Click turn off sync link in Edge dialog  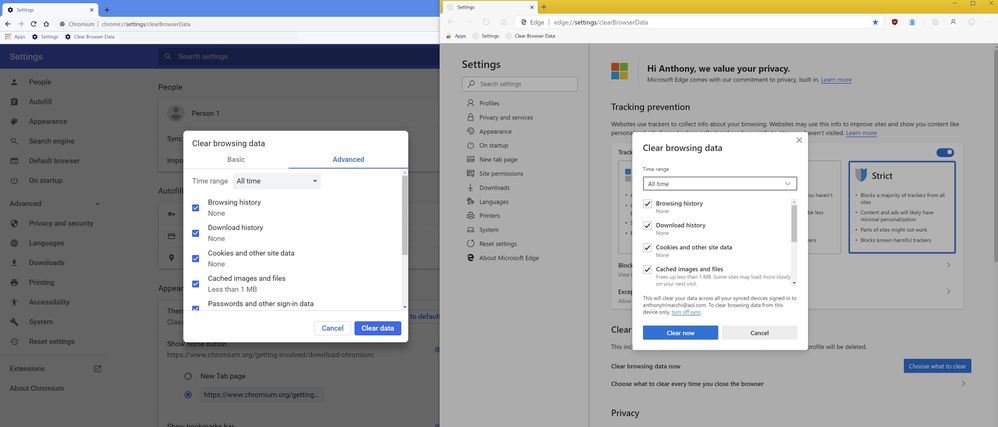click(x=685, y=312)
